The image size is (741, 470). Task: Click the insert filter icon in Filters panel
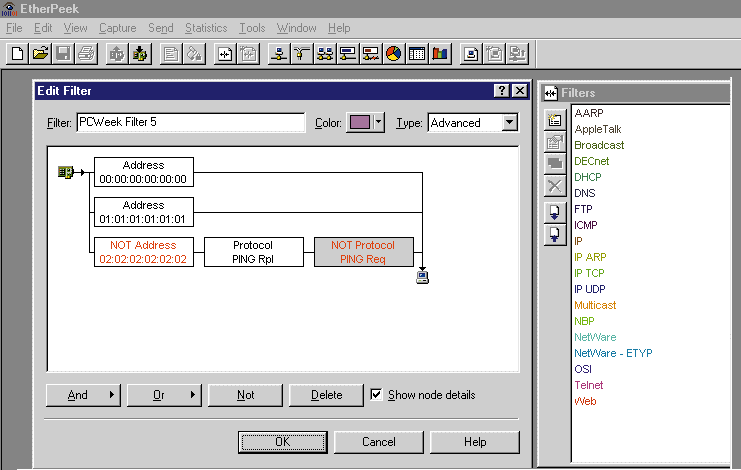point(555,120)
